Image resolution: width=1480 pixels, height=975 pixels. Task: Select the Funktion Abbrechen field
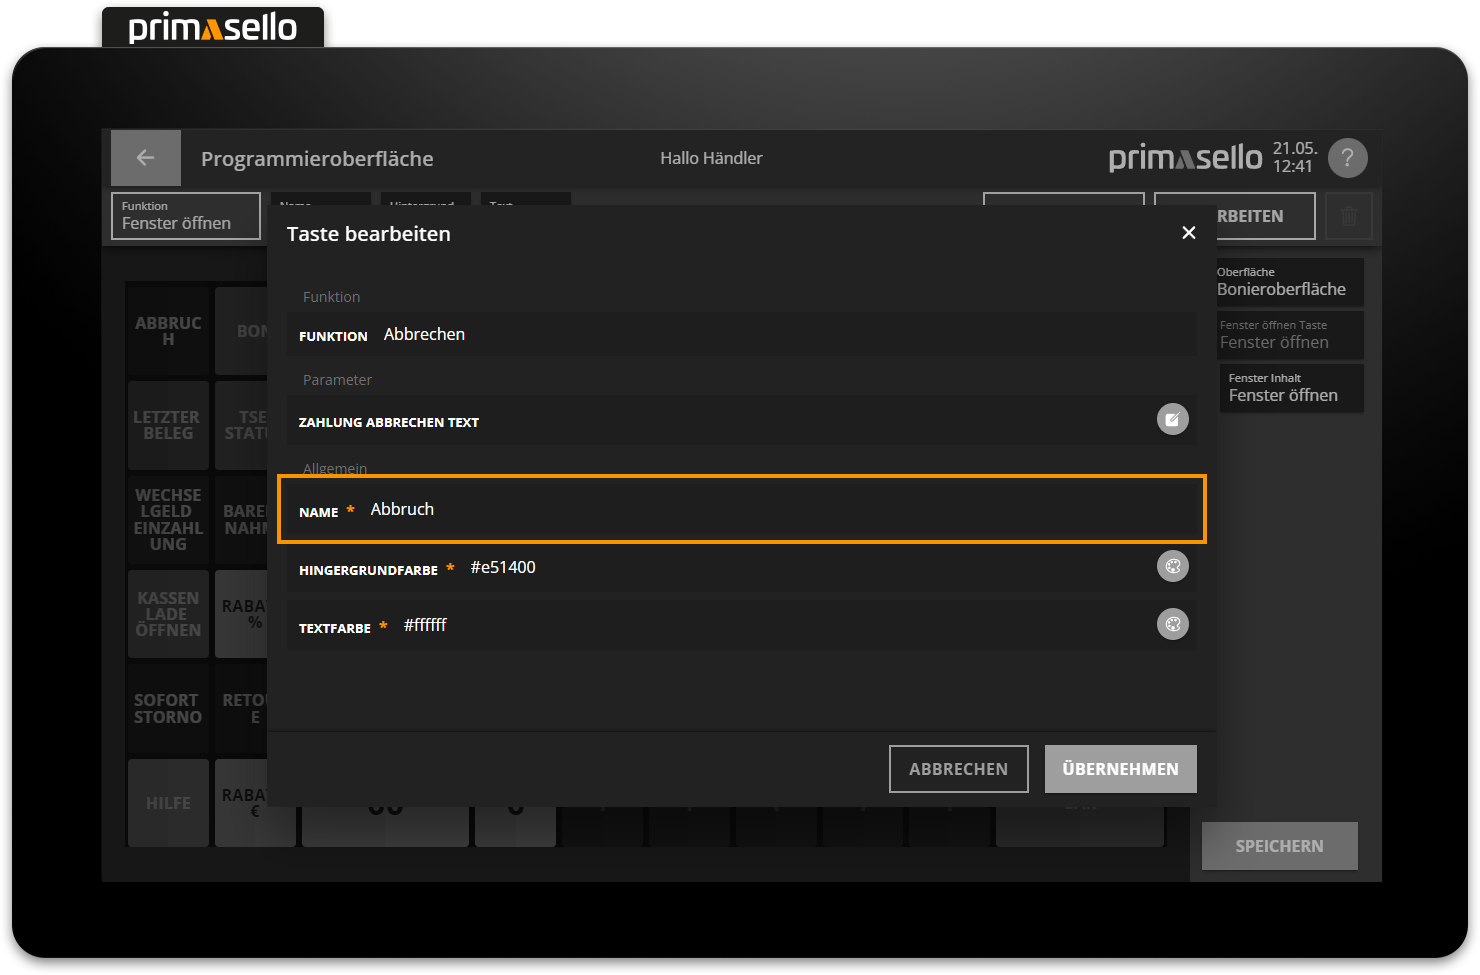pos(740,335)
